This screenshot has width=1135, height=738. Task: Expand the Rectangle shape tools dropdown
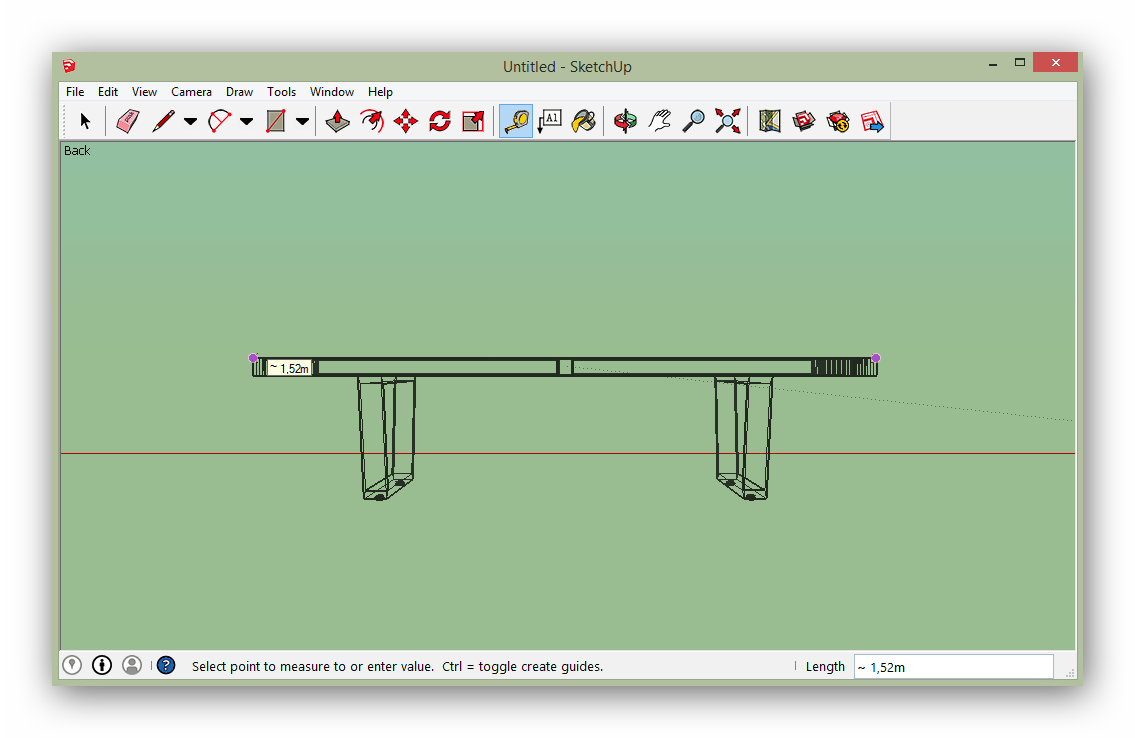pos(302,122)
